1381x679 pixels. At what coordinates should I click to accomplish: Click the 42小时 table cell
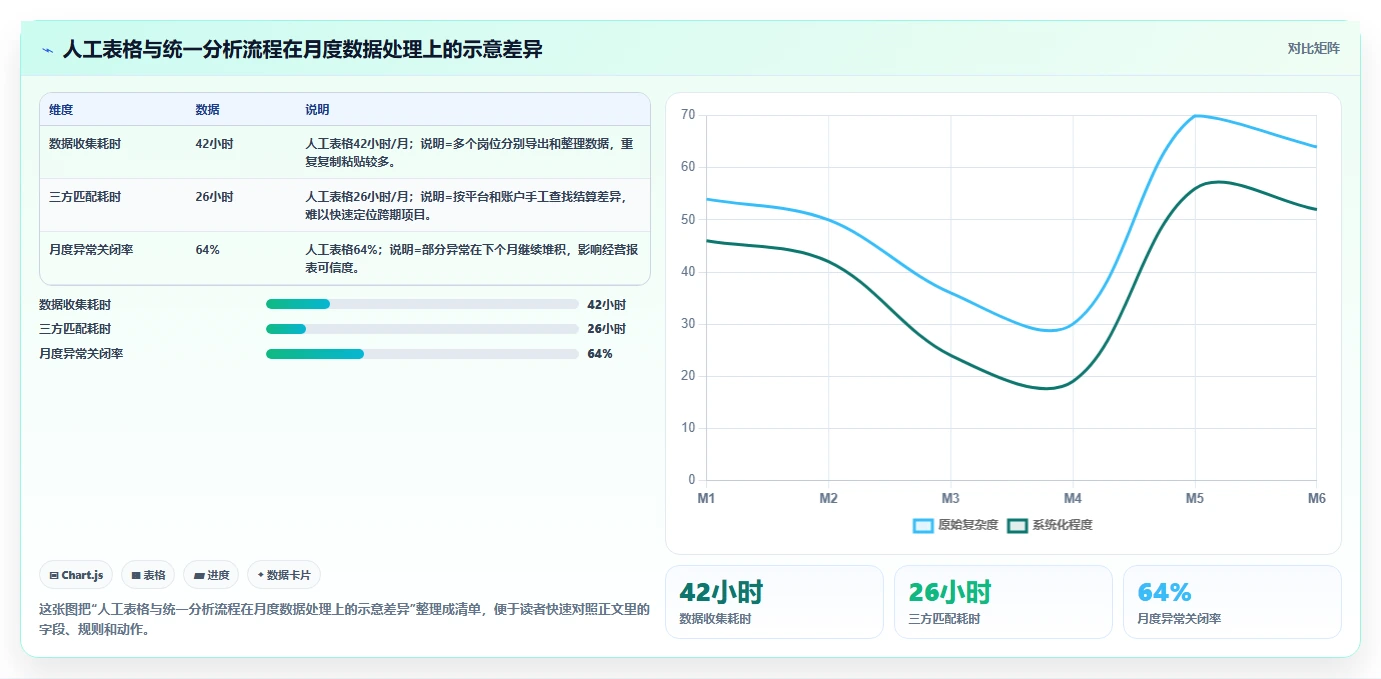[x=214, y=144]
